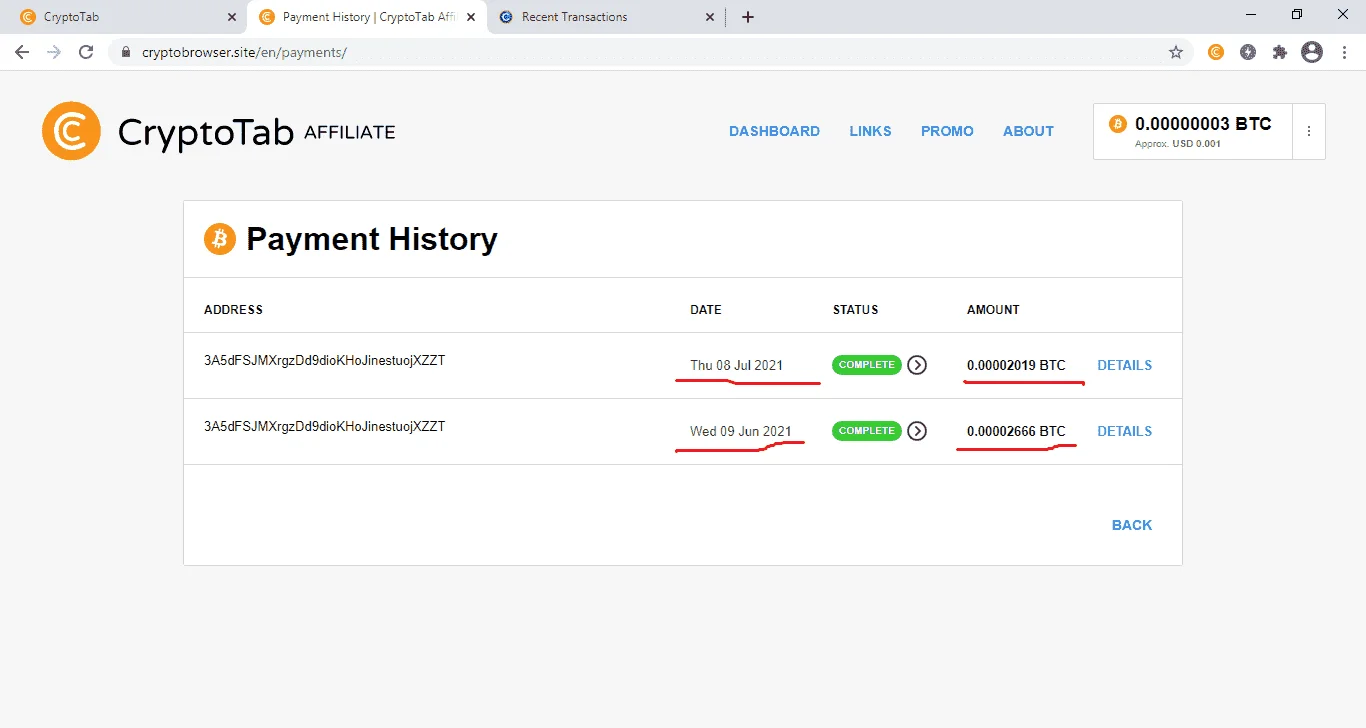
Task: Click COMPLETE badge for 09 Jun payment
Action: tap(866, 431)
